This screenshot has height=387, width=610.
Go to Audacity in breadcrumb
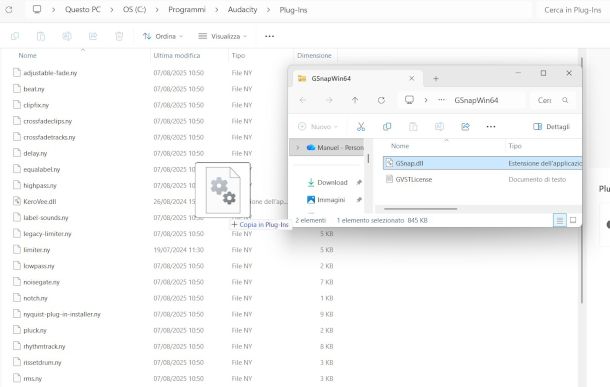click(x=242, y=10)
